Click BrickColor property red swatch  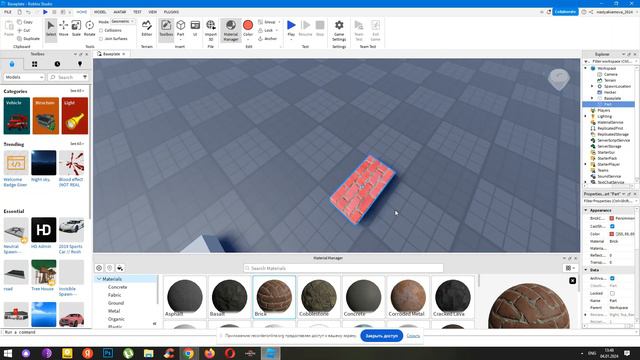[x=612, y=219]
